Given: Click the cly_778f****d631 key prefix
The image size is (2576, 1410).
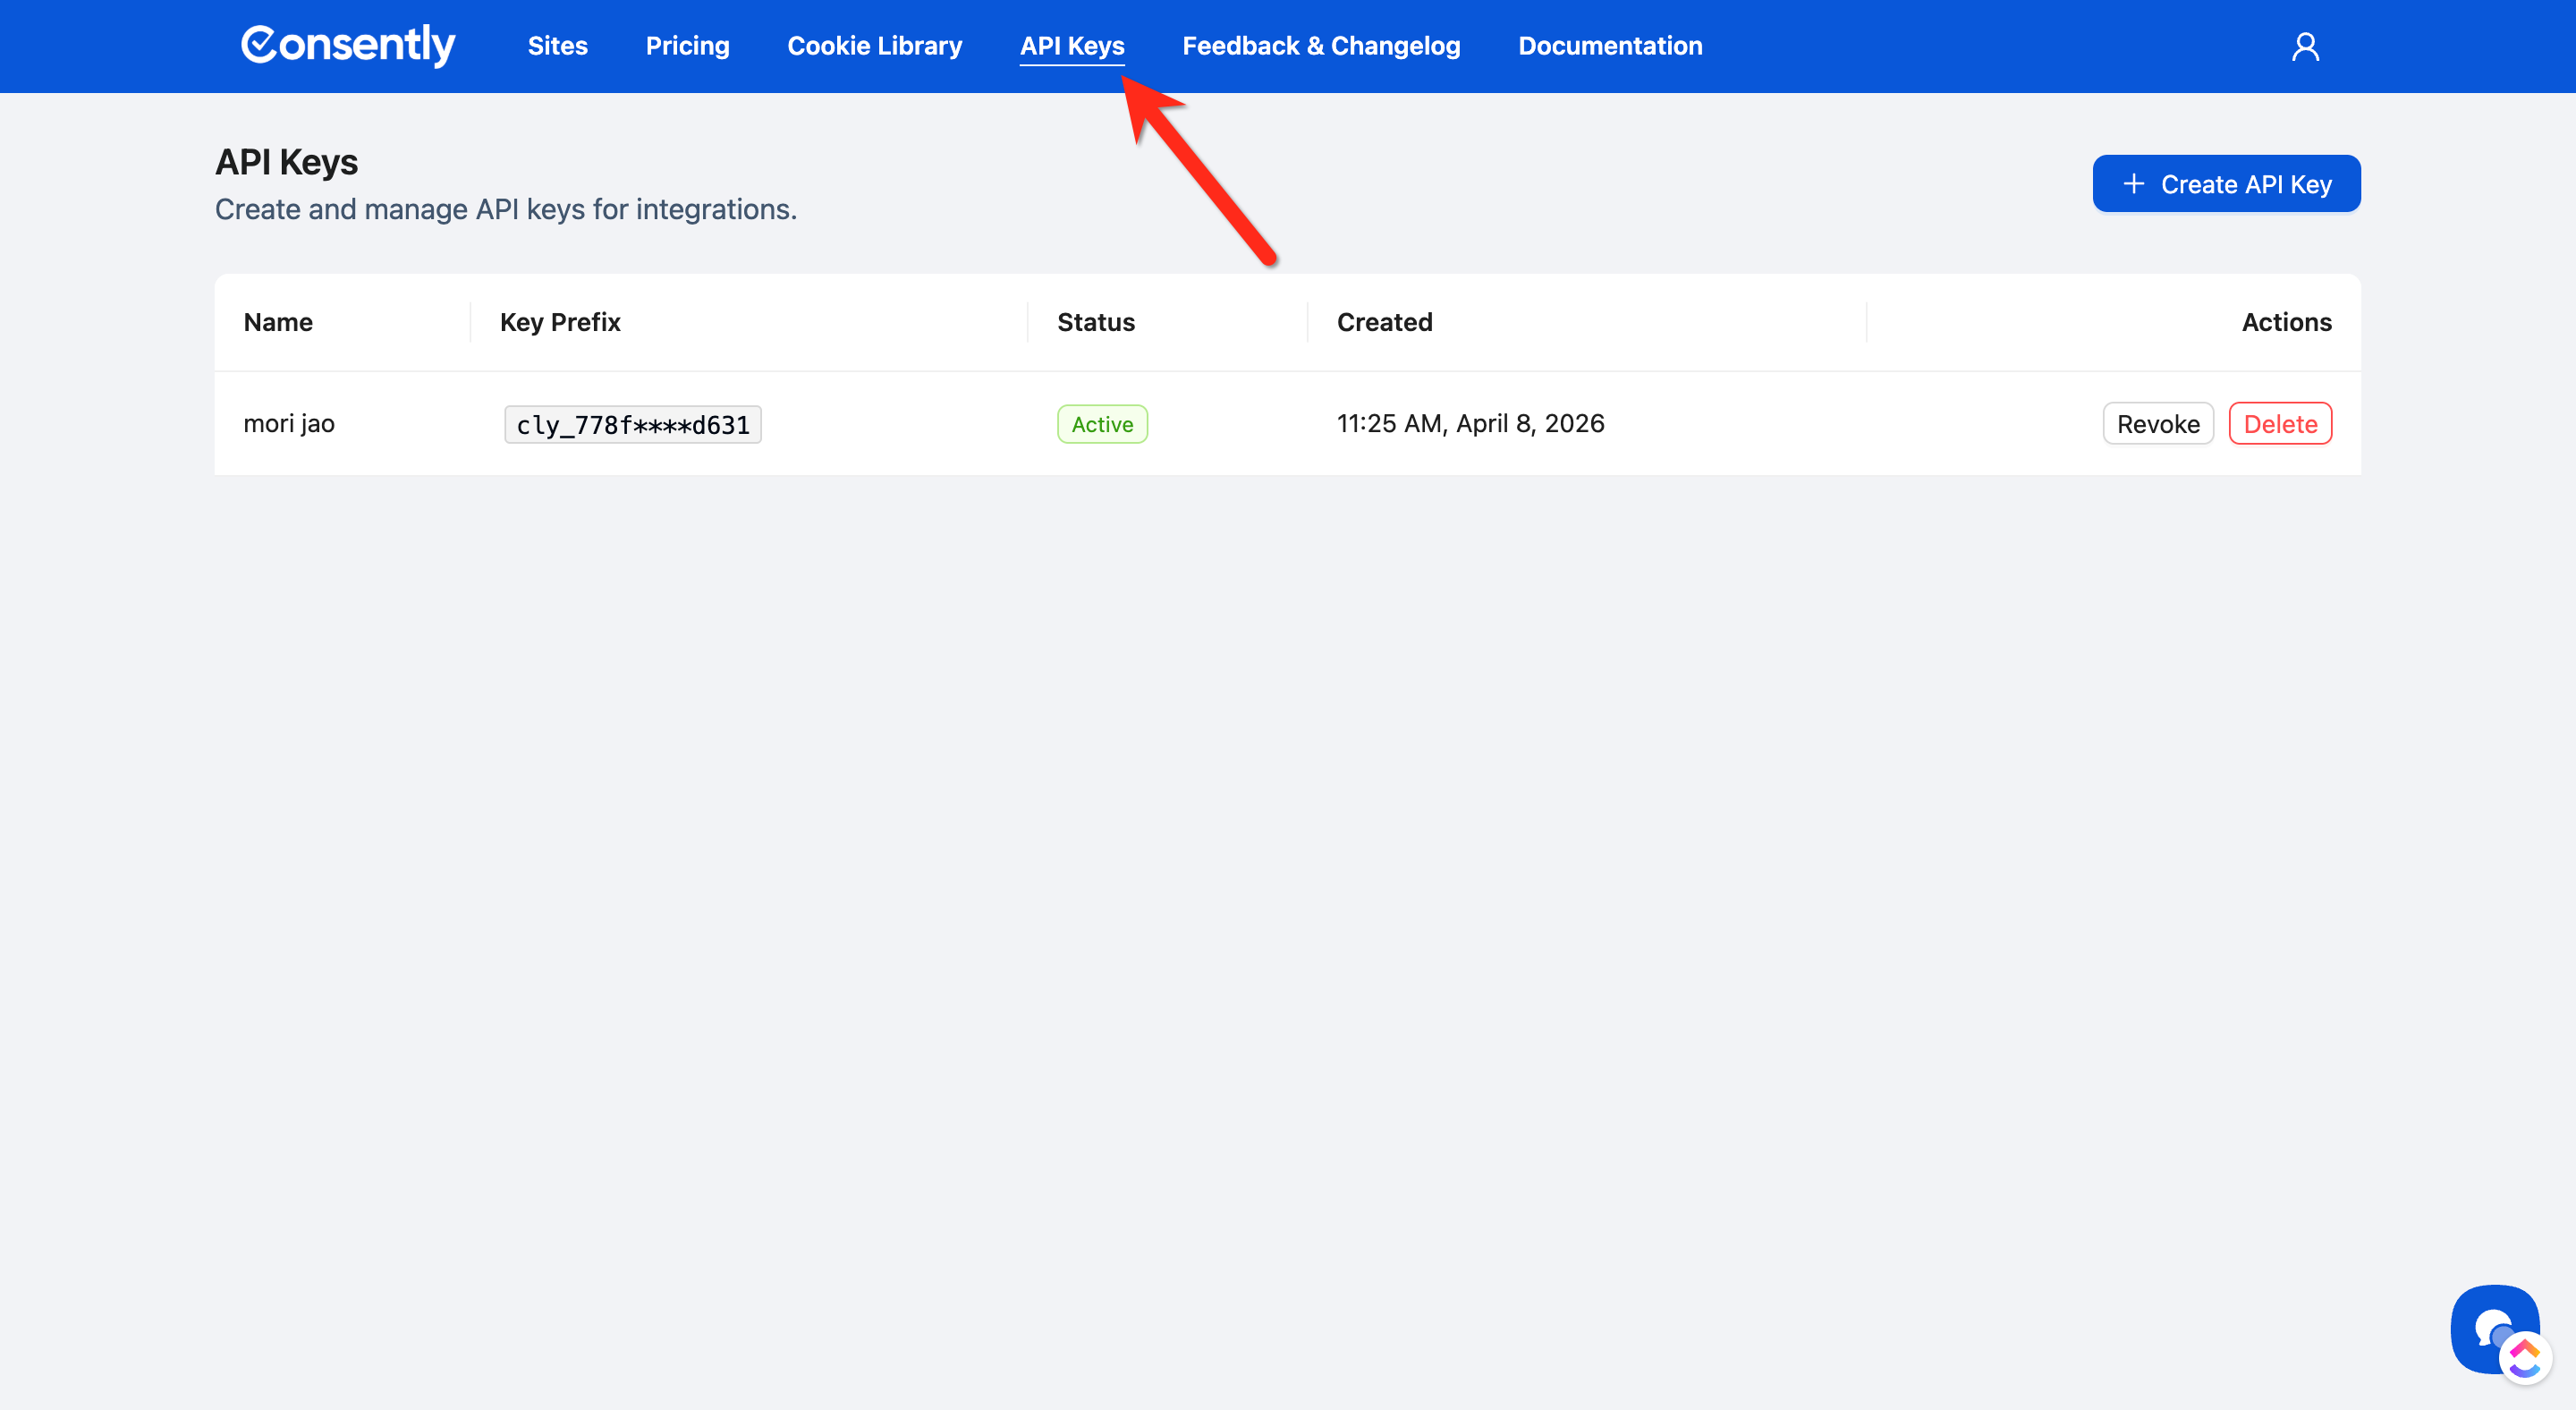Looking at the screenshot, I should tap(633, 425).
